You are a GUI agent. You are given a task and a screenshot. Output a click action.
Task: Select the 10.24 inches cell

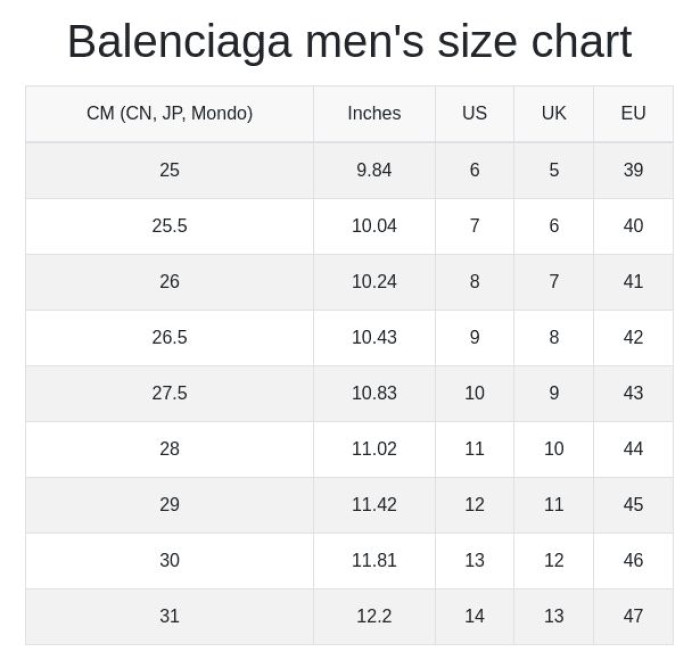(x=374, y=282)
